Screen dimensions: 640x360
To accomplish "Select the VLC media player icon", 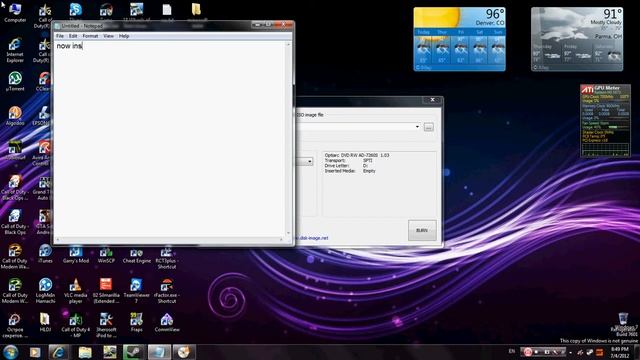I will [x=76, y=291].
